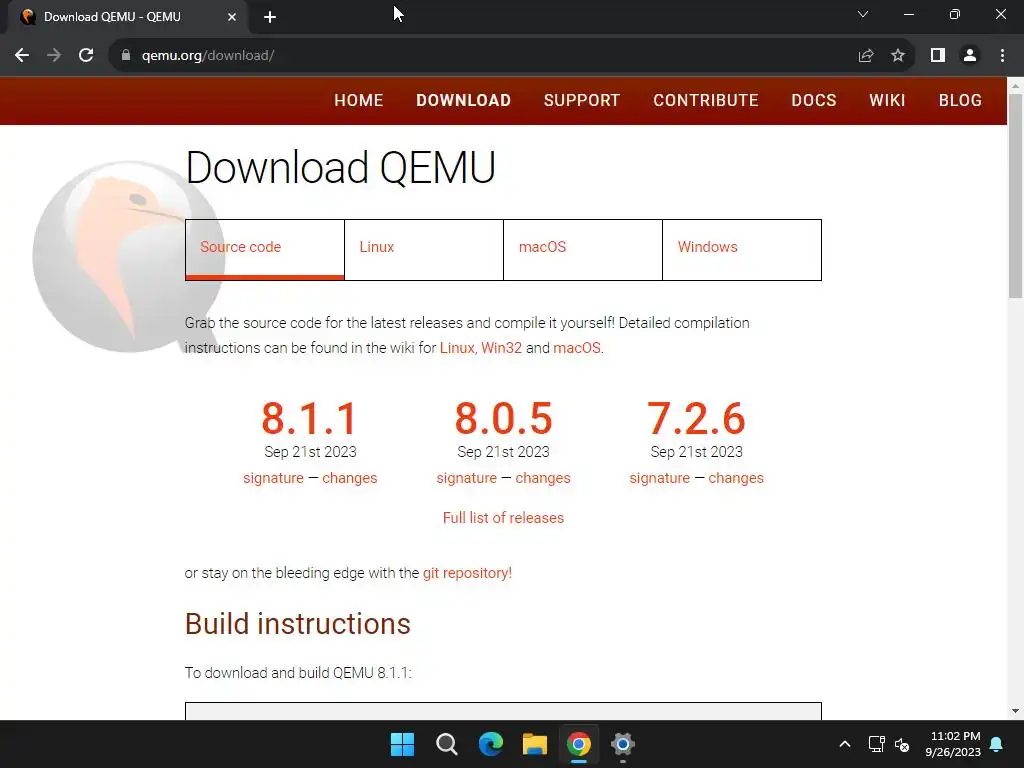1024x768 pixels.
Task: Open the Chrome profile icon
Action: pyautogui.click(x=970, y=56)
